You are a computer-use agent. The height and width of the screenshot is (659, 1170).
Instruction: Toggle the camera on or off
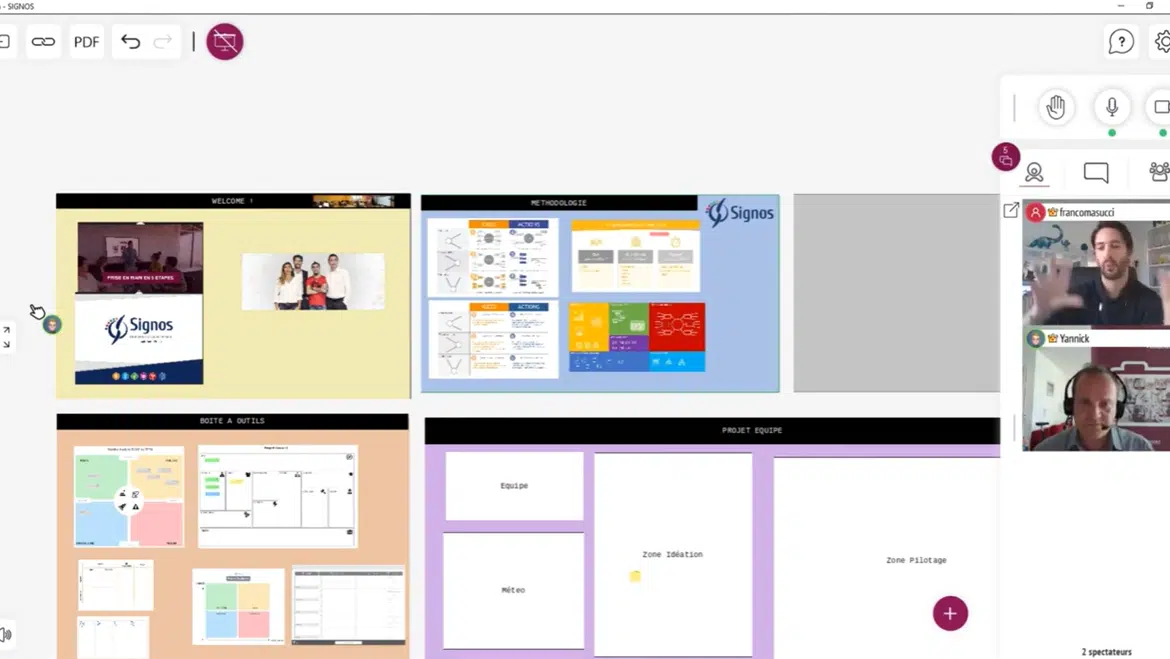tap(1160, 107)
